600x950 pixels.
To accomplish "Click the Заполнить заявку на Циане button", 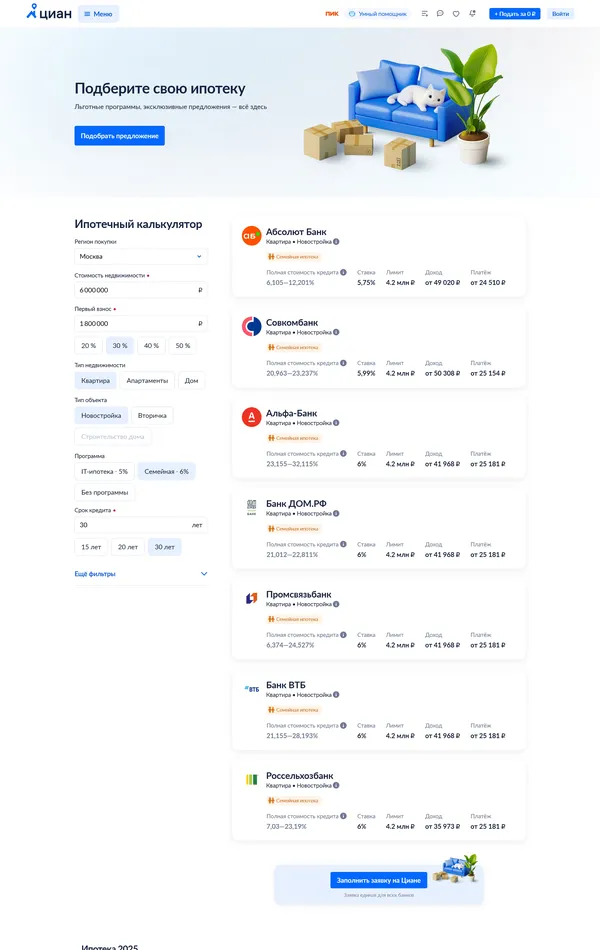I will coord(379,880).
